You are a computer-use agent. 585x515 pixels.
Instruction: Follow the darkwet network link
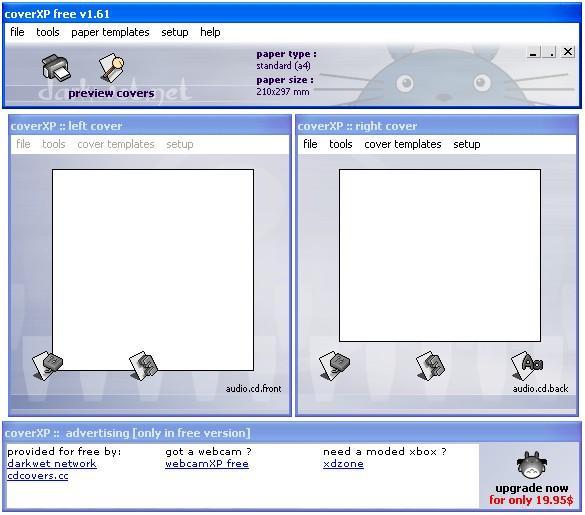52,464
